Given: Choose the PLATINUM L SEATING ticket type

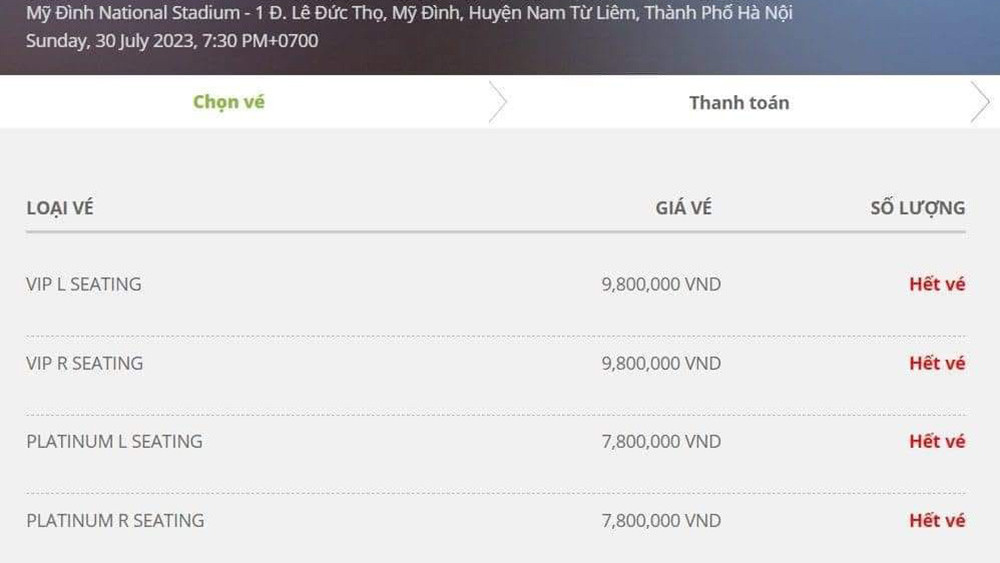Looking at the screenshot, I should point(114,441).
